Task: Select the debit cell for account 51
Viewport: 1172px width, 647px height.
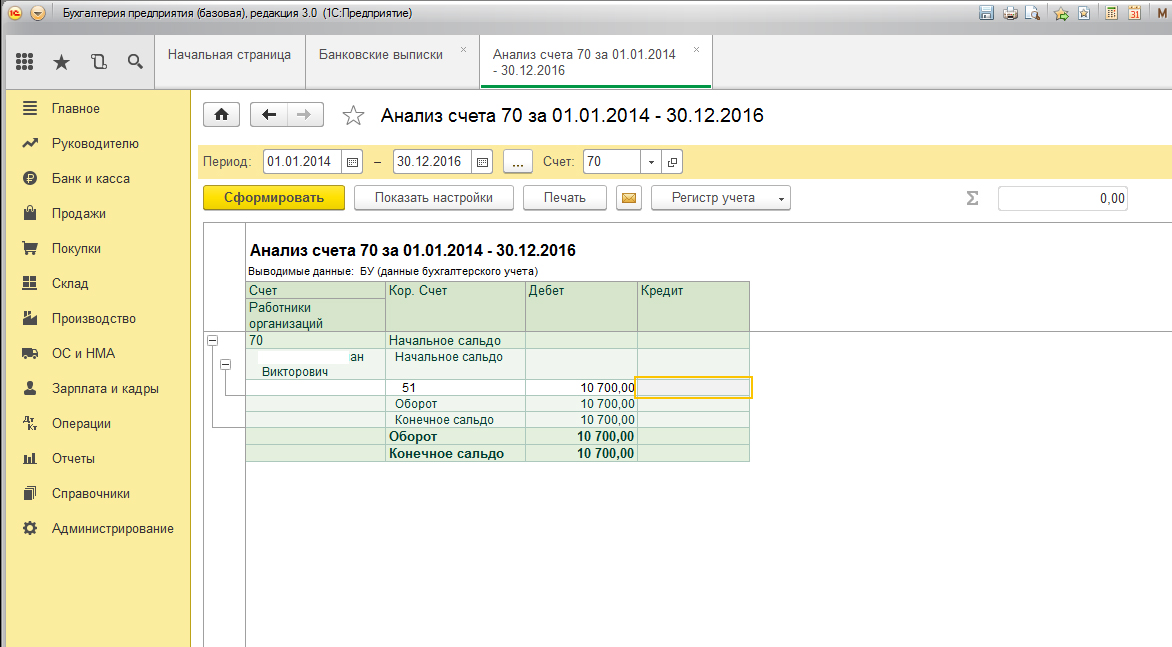Action: point(581,388)
